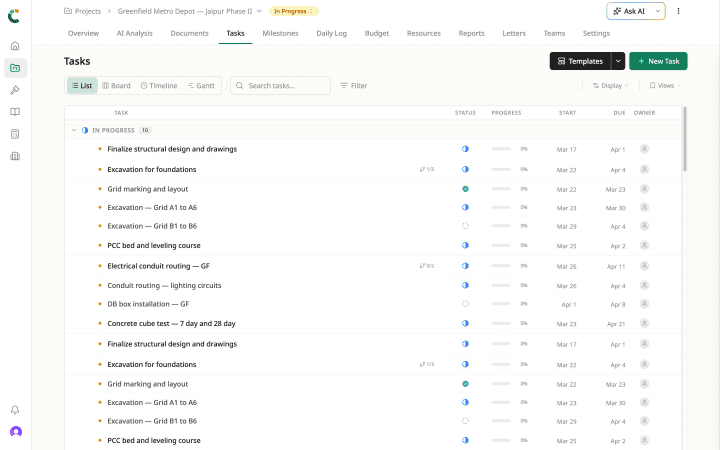This screenshot has height=450, width=720.
Task: Click due date Apr 11 of Electrical conduit routing
Action: 616,266
